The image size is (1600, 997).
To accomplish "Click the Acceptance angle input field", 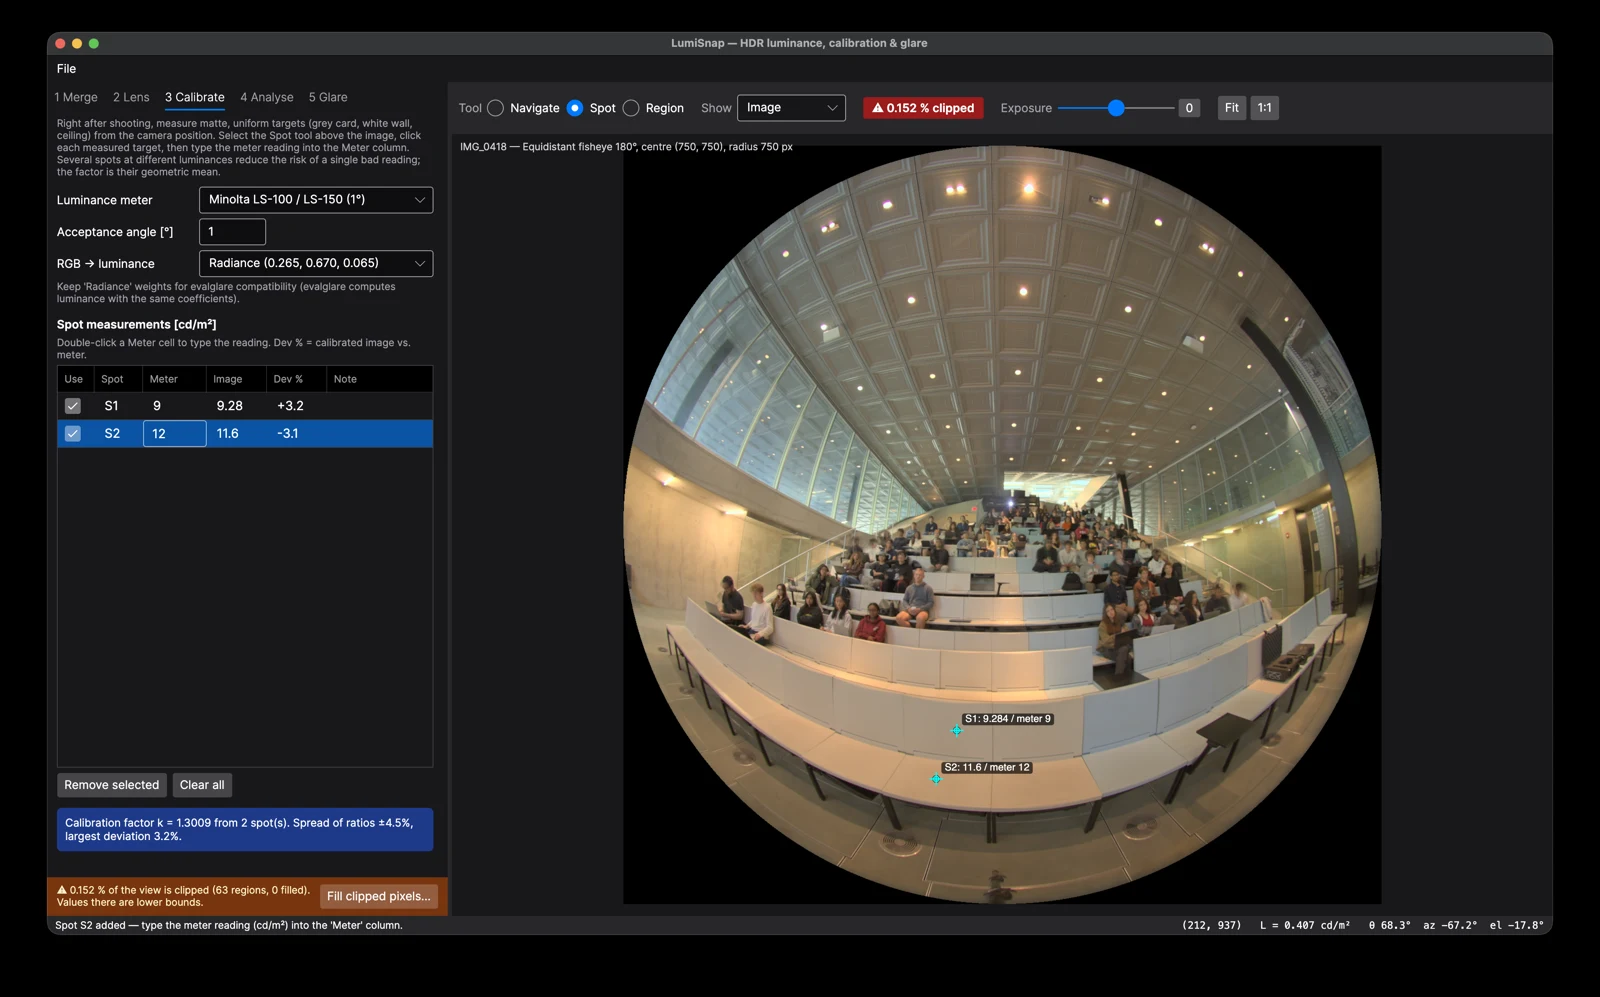I will tap(232, 232).
